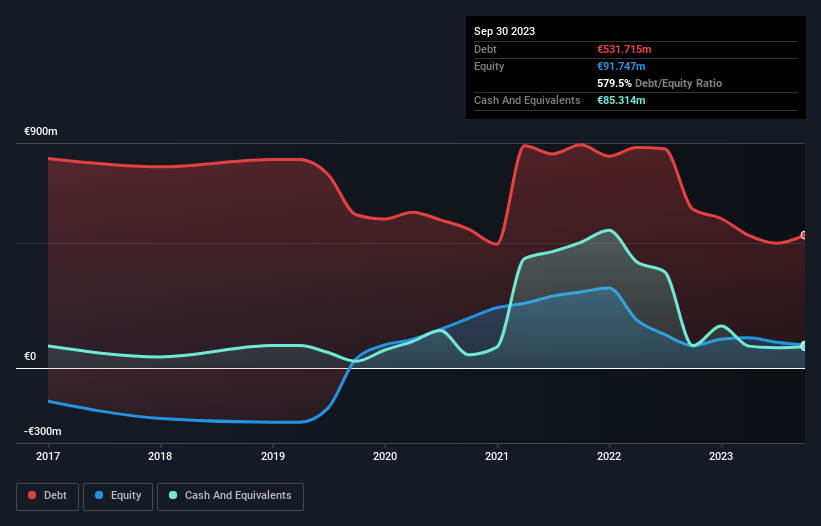Click the 2023 x-axis label

point(721,456)
